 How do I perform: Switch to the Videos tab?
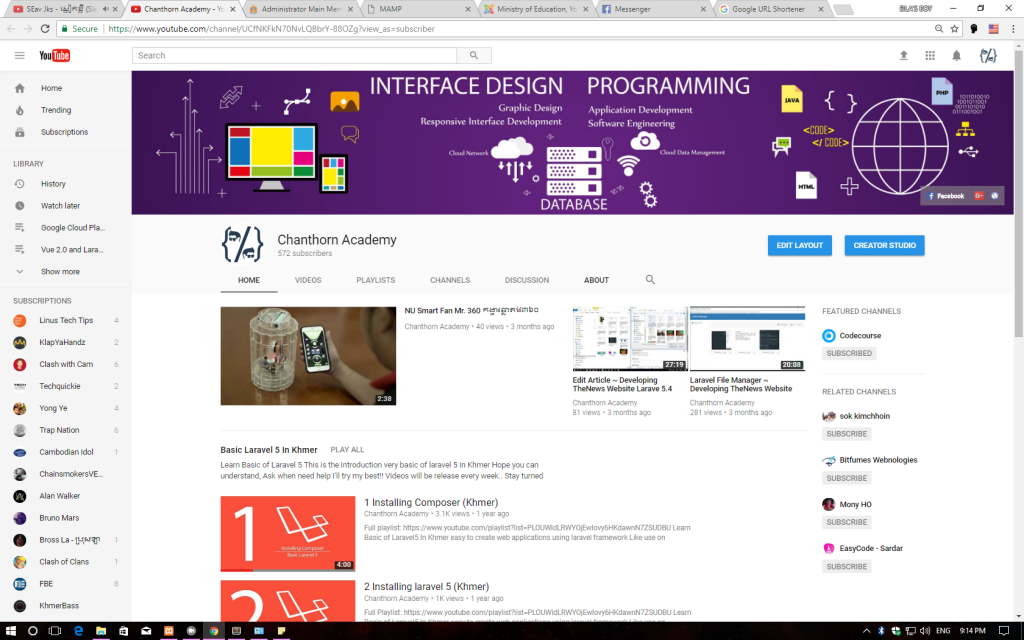click(x=308, y=280)
